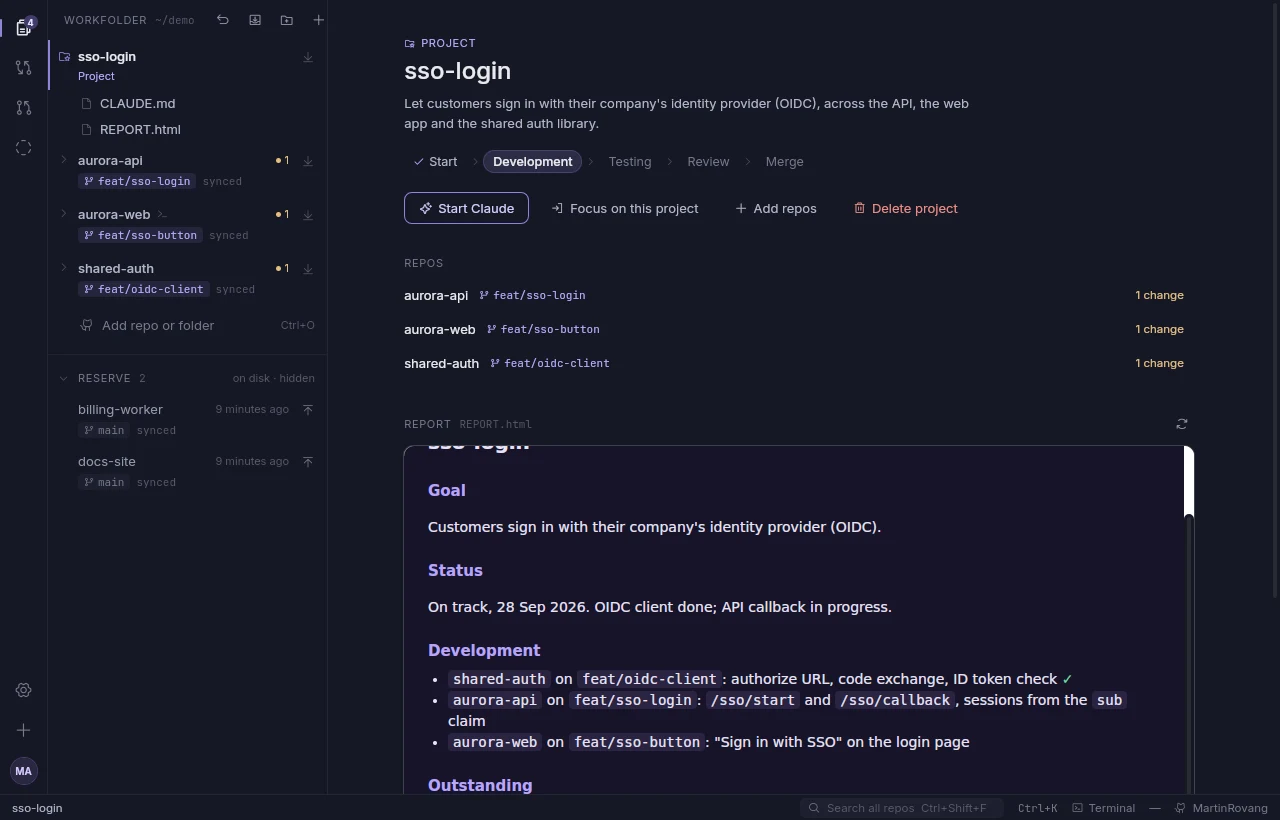Click the feat/sso-button branch badge in sidebar
Viewport: 1280px width, 820px height.
point(140,235)
